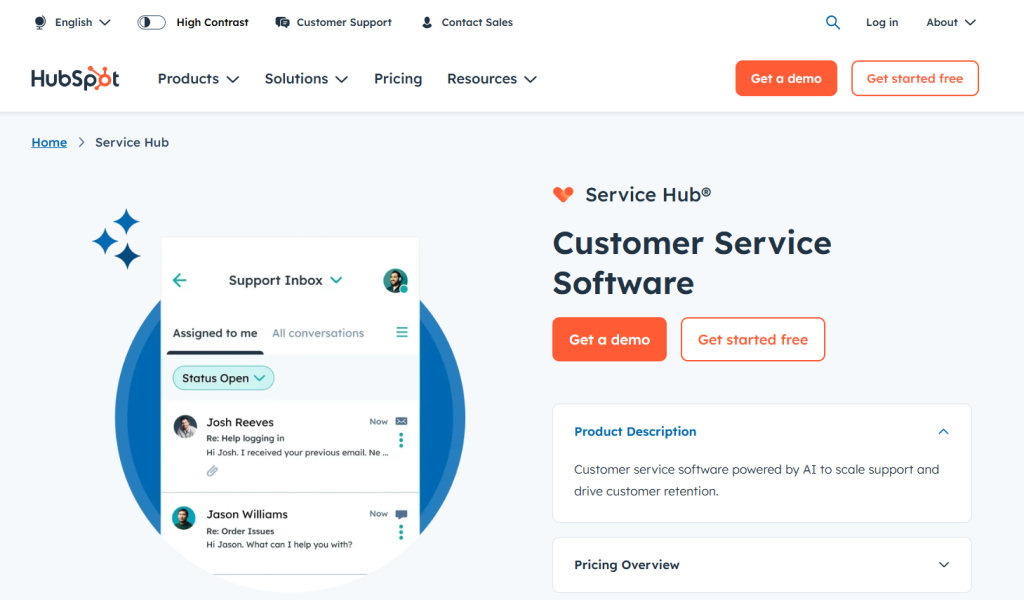Click the heart icon beside Service Hub

(x=563, y=194)
